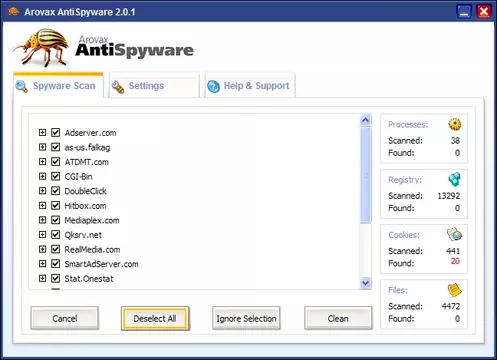The height and width of the screenshot is (360, 497).
Task: Click the magnifier icon on Spyware Scan tab
Action: (x=22, y=87)
